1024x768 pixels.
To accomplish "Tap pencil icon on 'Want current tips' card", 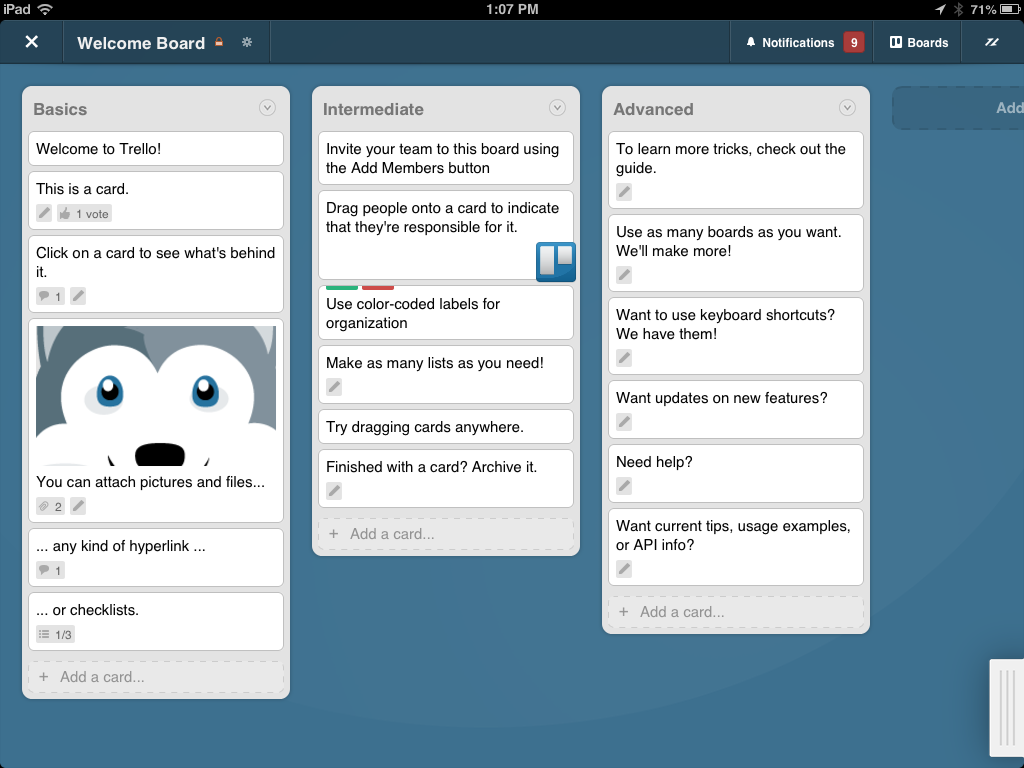I will 624,569.
